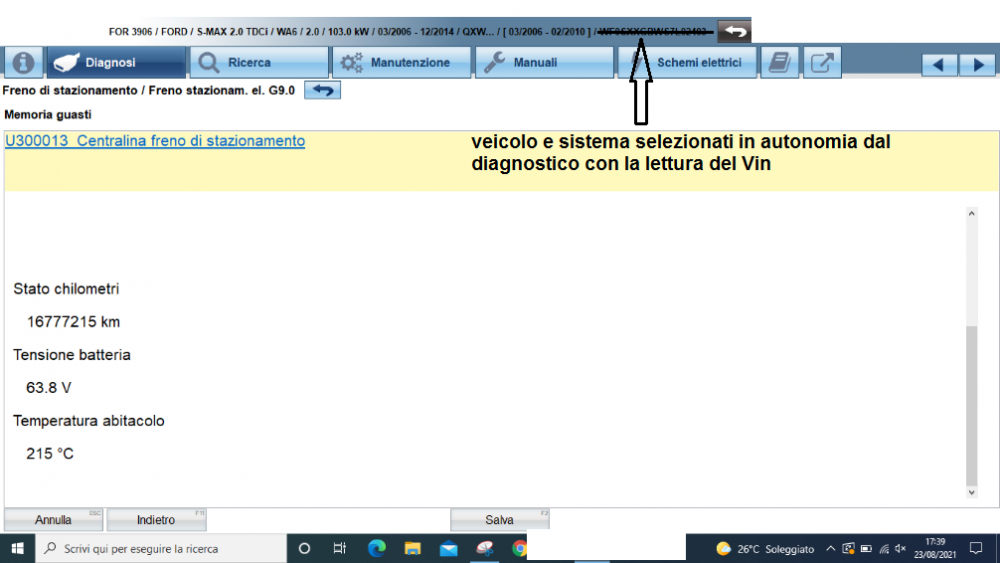Click the external link export icon

tap(822, 62)
